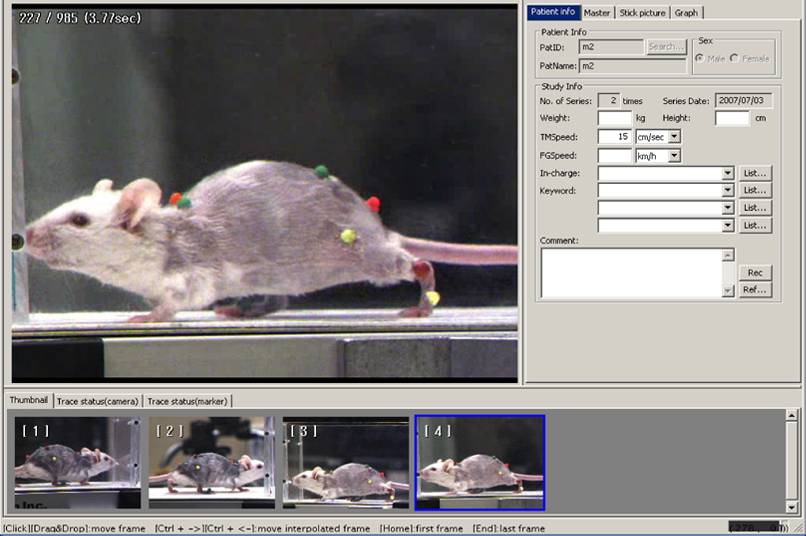The image size is (806, 536).
Task: Open the Graph tab
Action: tap(686, 12)
